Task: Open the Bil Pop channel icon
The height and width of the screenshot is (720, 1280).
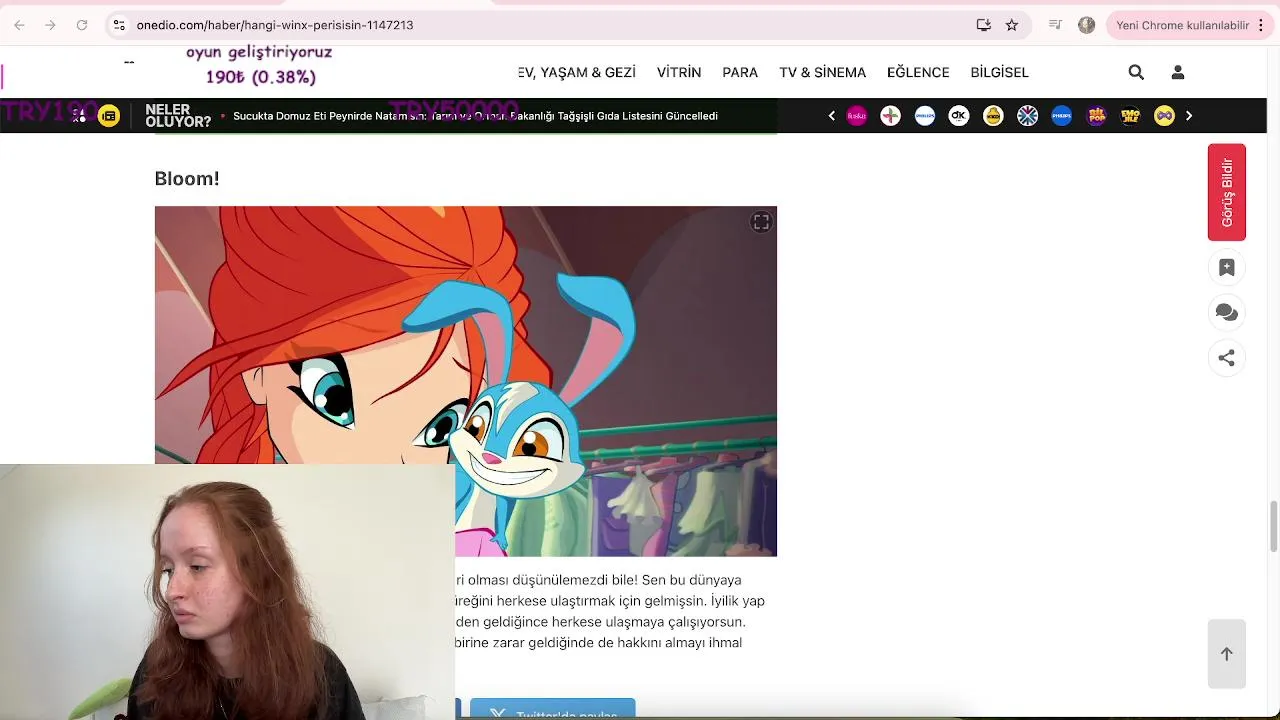Action: [1097, 116]
